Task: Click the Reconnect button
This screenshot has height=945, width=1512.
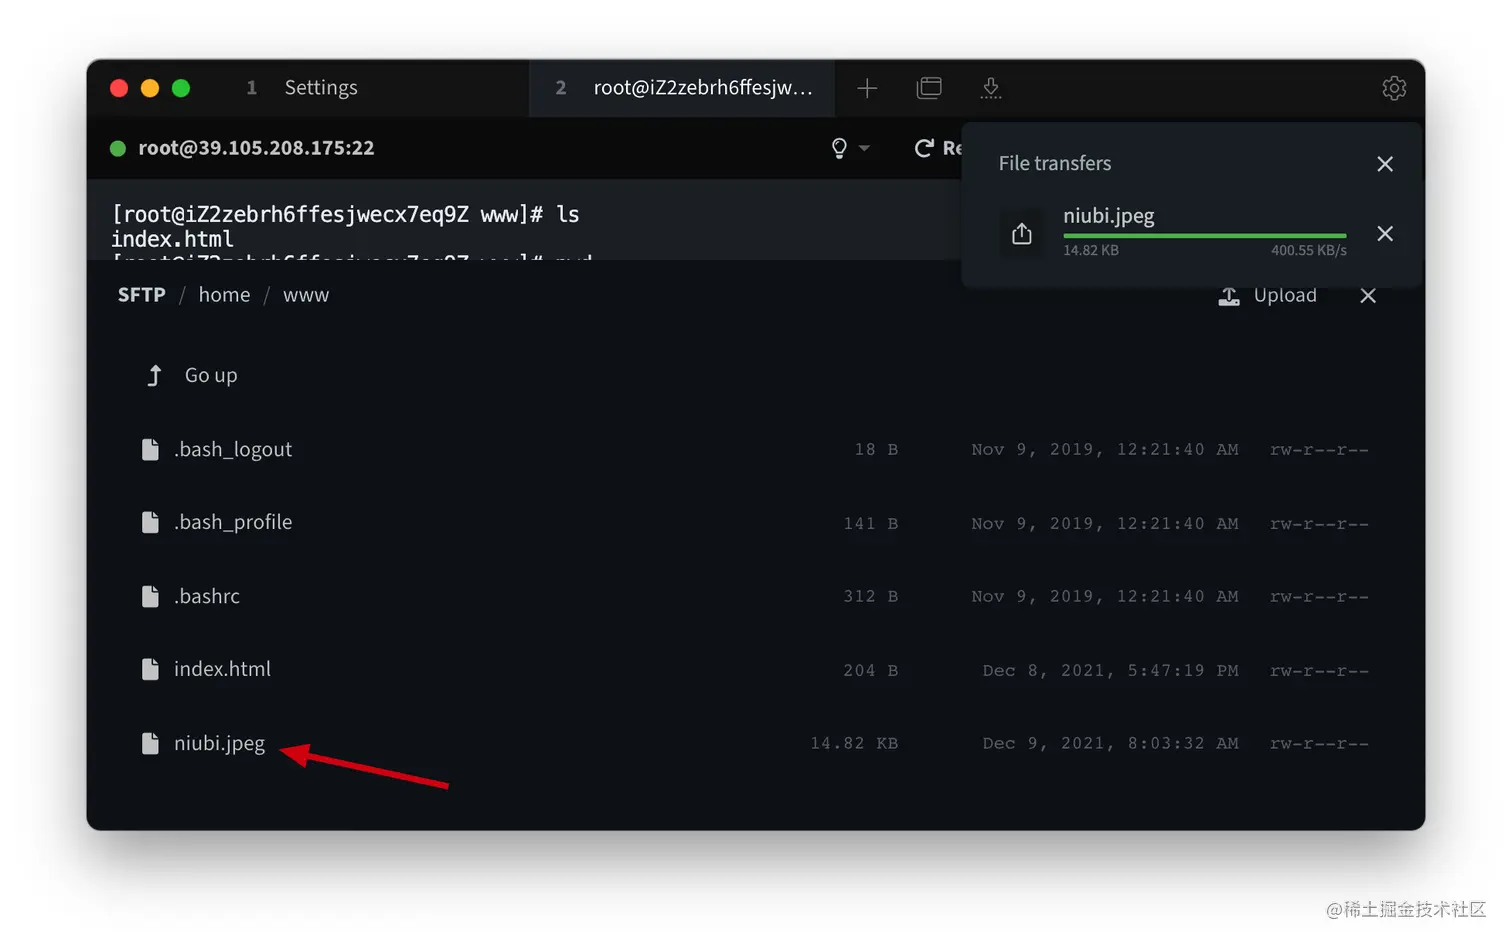Action: (938, 148)
